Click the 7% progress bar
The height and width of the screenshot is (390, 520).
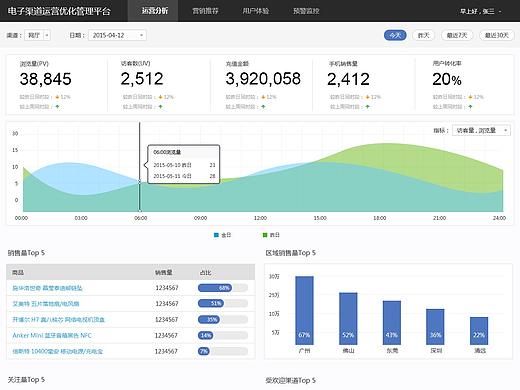point(223,351)
